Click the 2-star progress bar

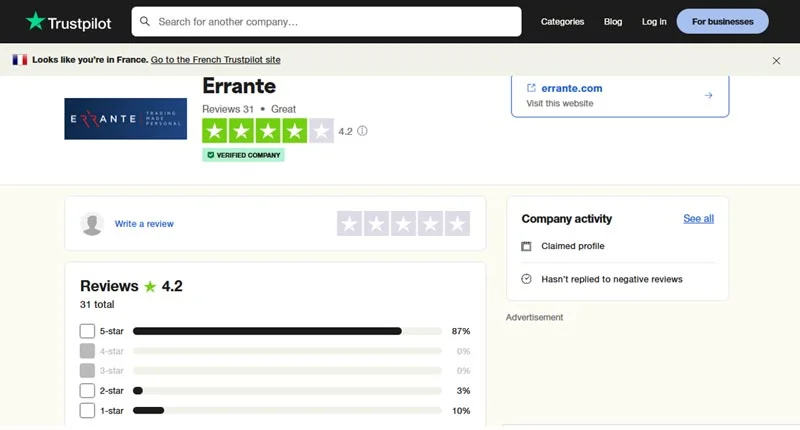[x=287, y=391]
